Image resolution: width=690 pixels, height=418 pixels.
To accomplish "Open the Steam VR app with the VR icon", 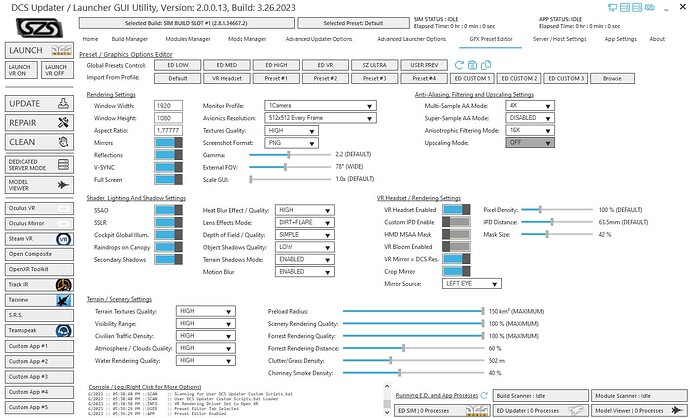I will [x=39, y=239].
